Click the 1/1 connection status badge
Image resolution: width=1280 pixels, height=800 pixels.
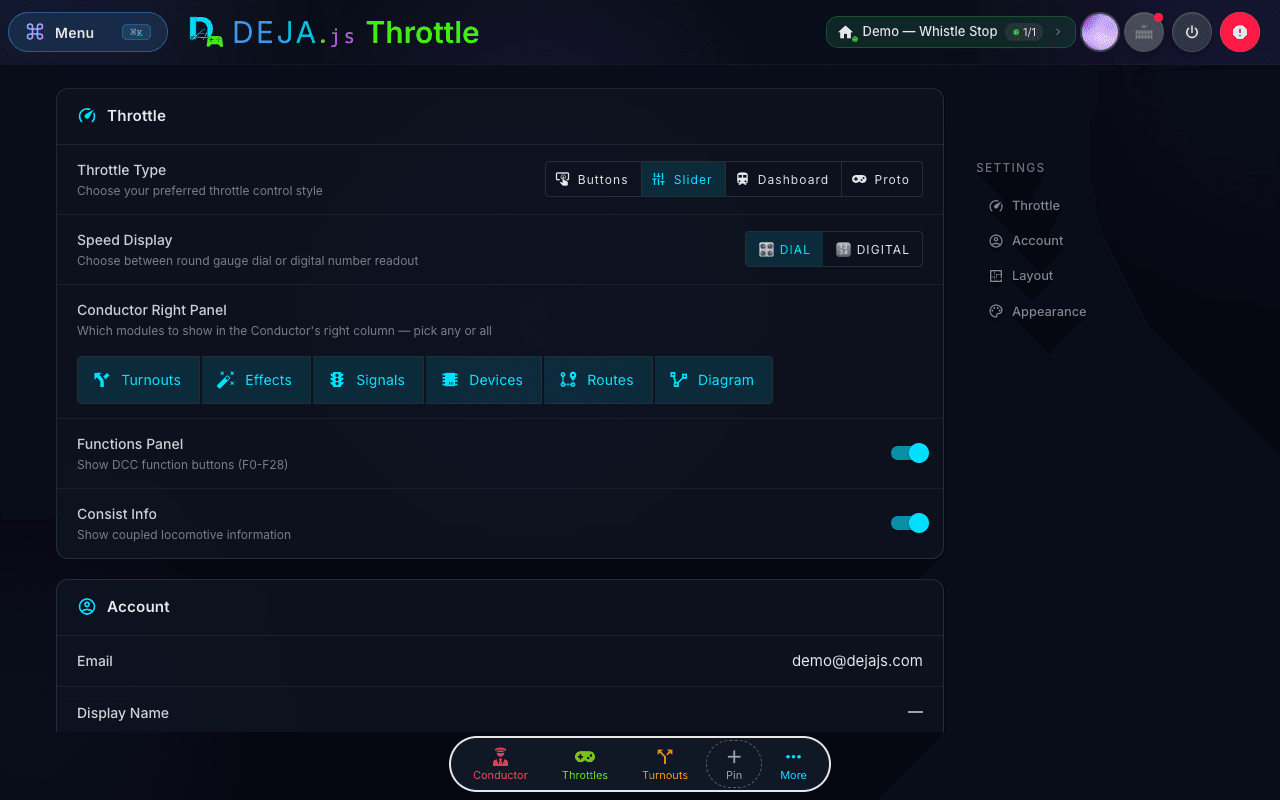pos(1023,32)
